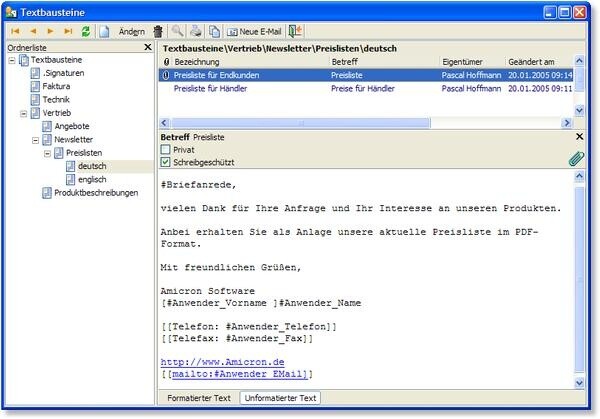Click the printer icon in toolbar
Viewport: 600px width, 419px height.
[195, 32]
